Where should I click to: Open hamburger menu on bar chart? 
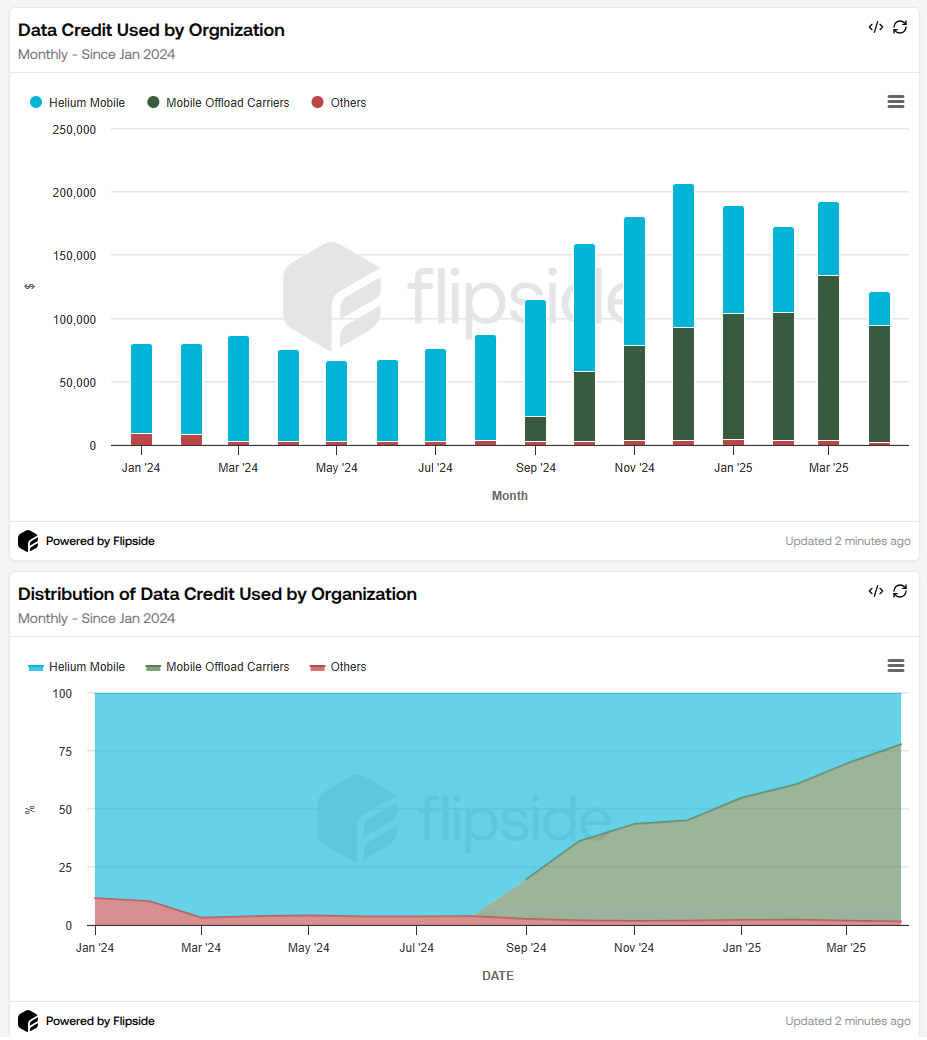coord(896,102)
